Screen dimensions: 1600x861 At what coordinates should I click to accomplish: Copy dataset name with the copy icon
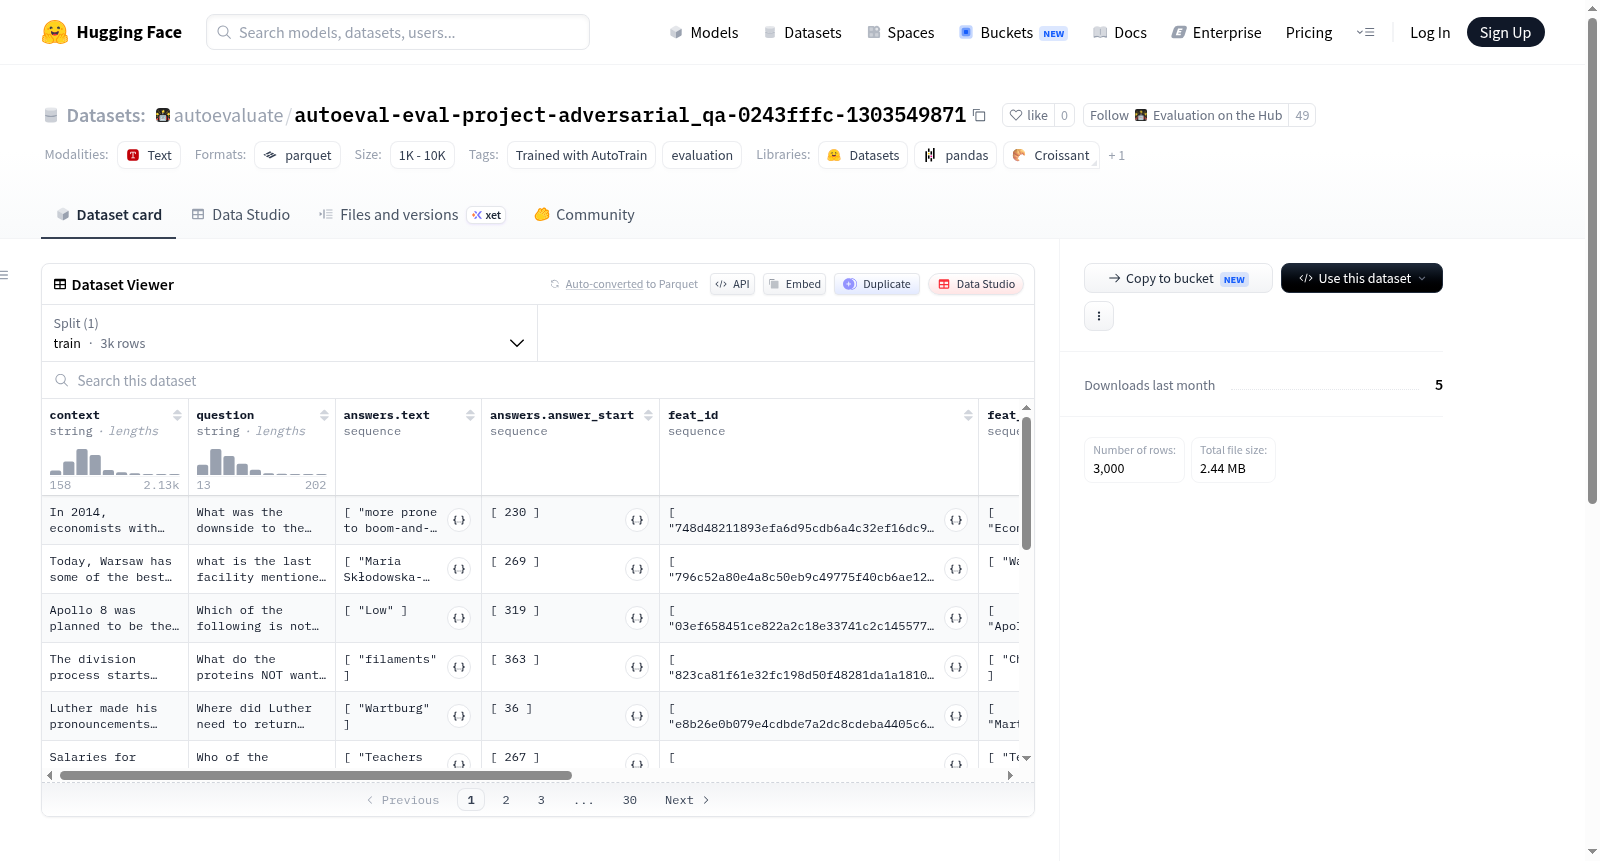(980, 116)
